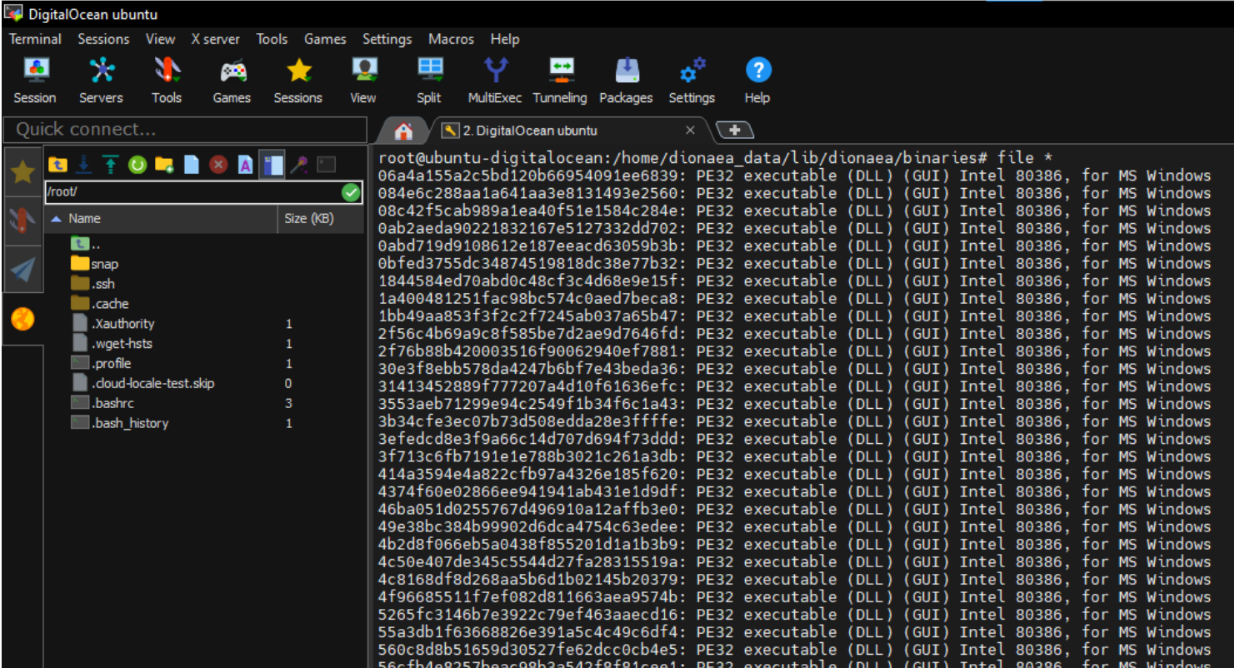Click the new tab plus button
The height and width of the screenshot is (668, 1234).
click(735, 130)
